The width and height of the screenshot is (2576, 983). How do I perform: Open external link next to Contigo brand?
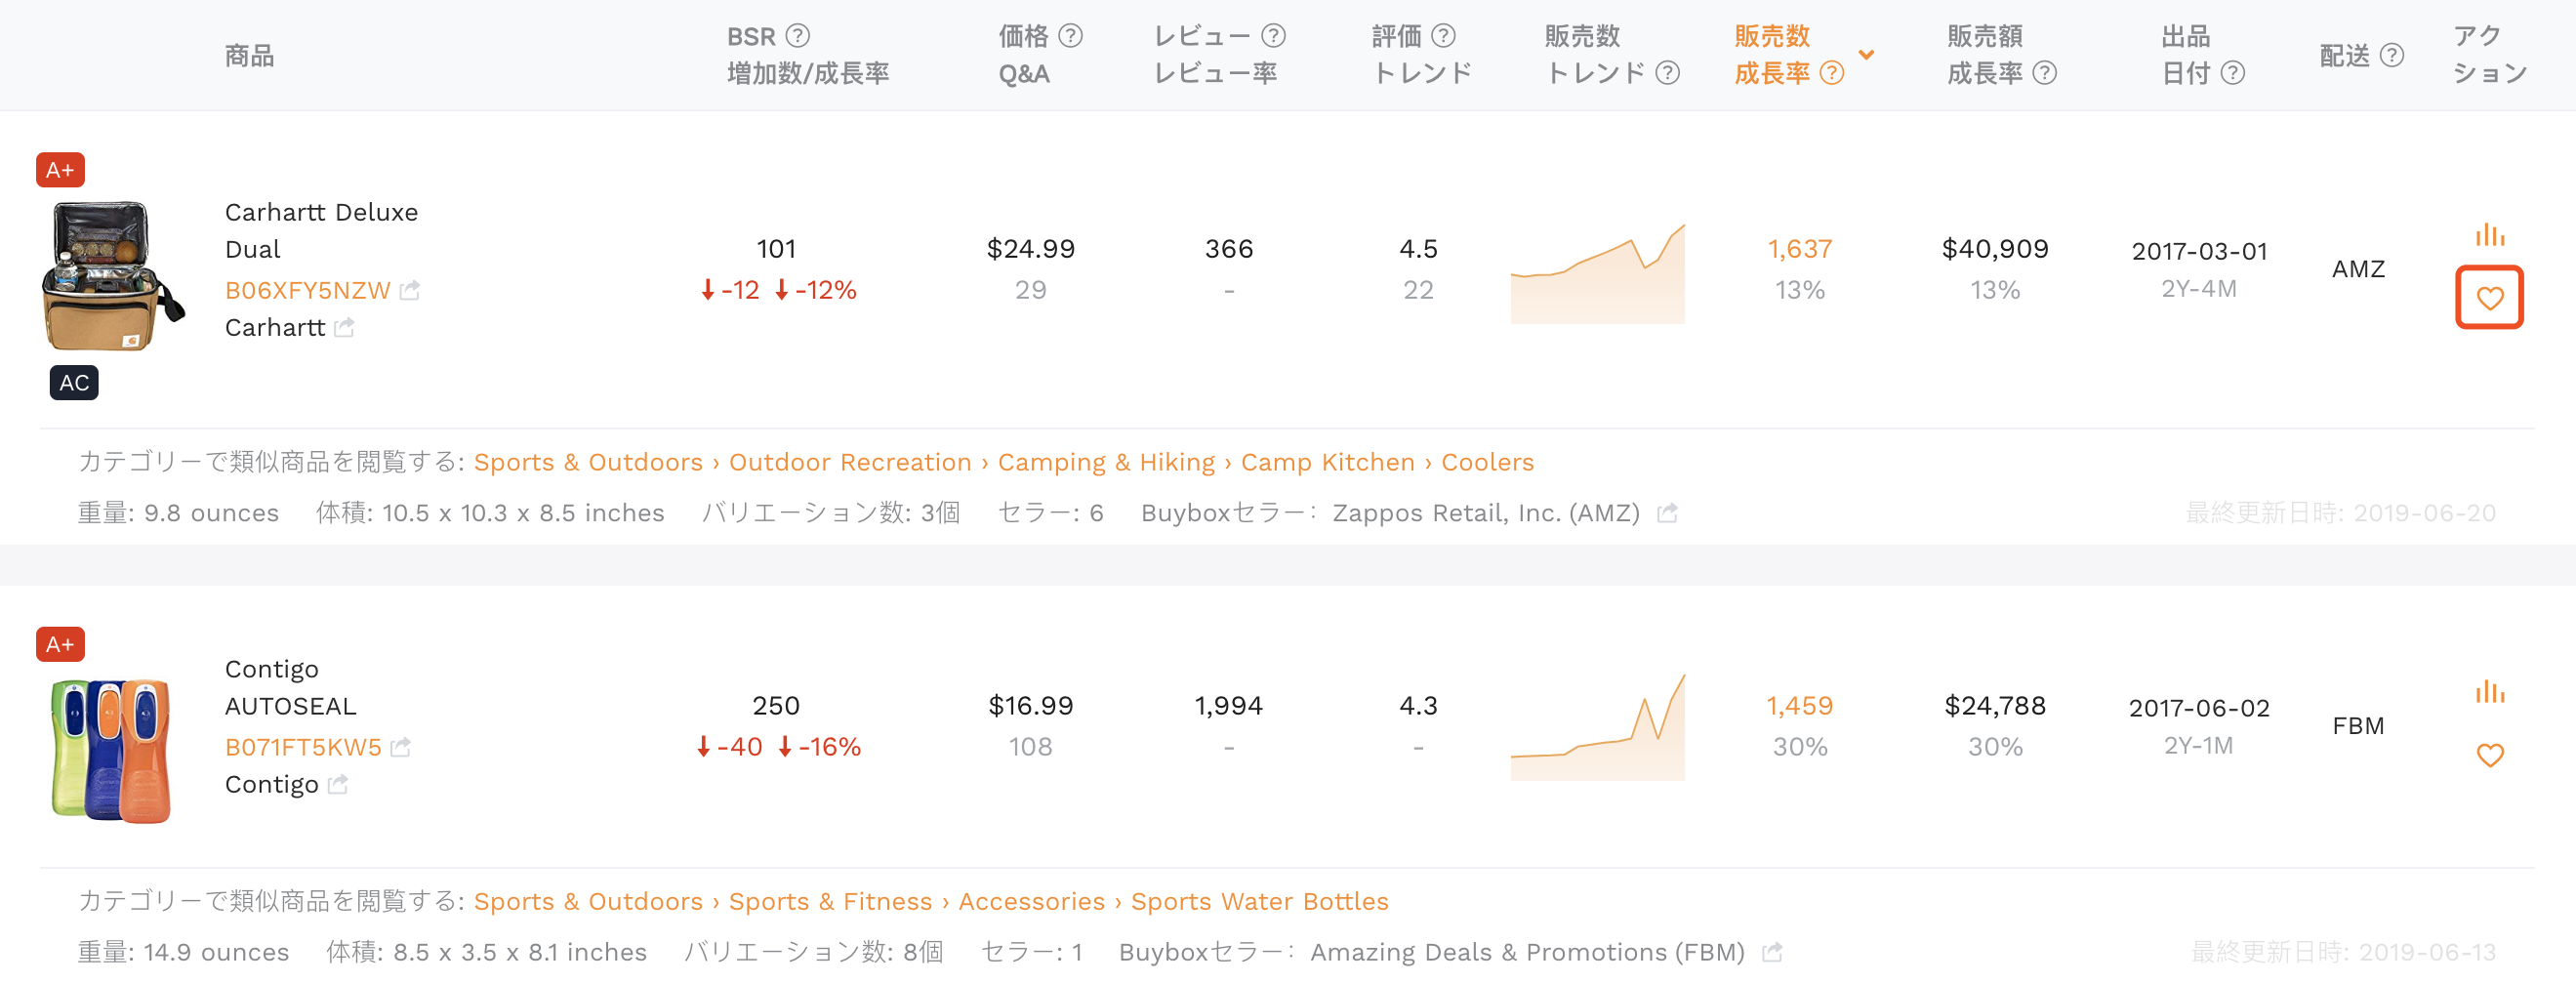click(338, 785)
